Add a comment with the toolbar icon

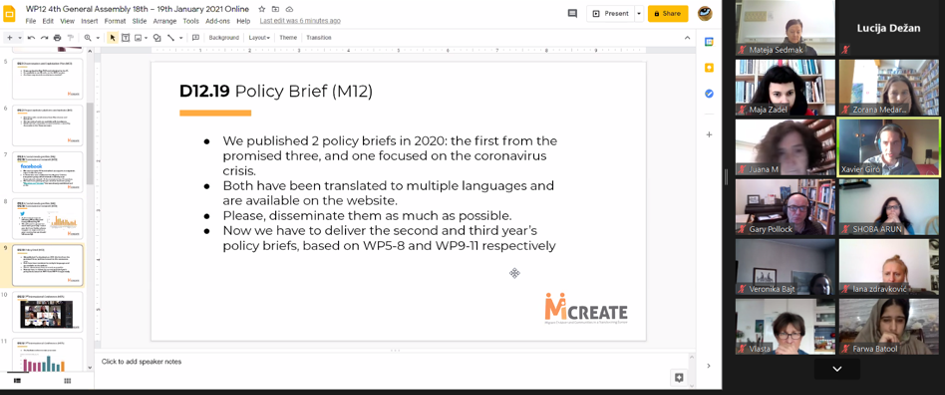(x=195, y=37)
